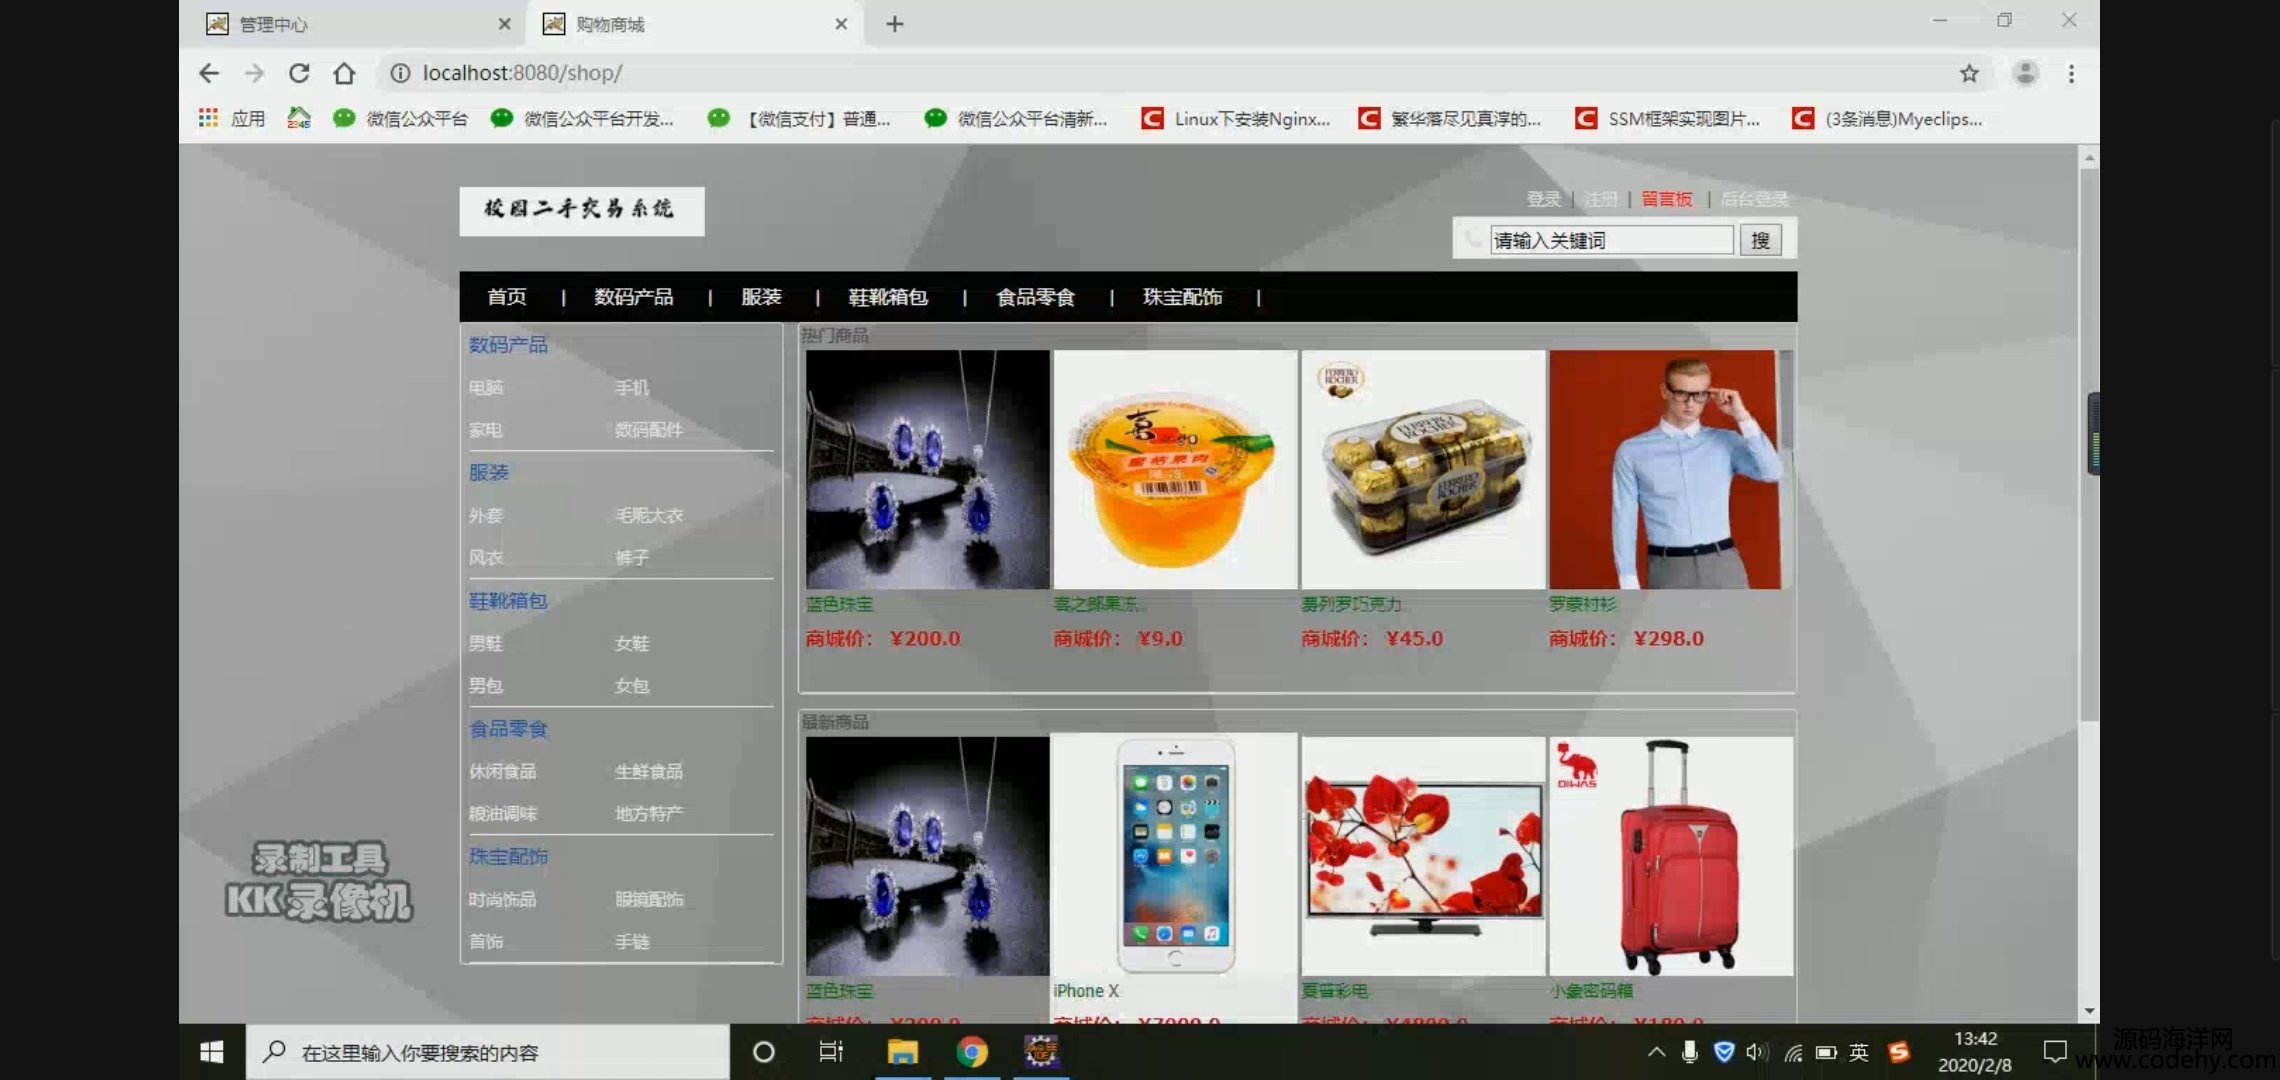Open the 应用 apps bookmark
This screenshot has width=2280, height=1080.
232,119
